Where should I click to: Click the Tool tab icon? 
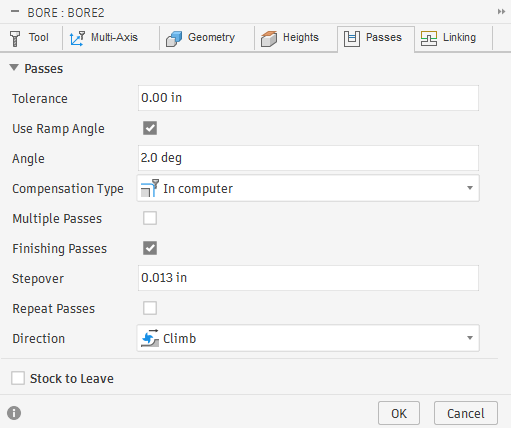[x=15, y=38]
